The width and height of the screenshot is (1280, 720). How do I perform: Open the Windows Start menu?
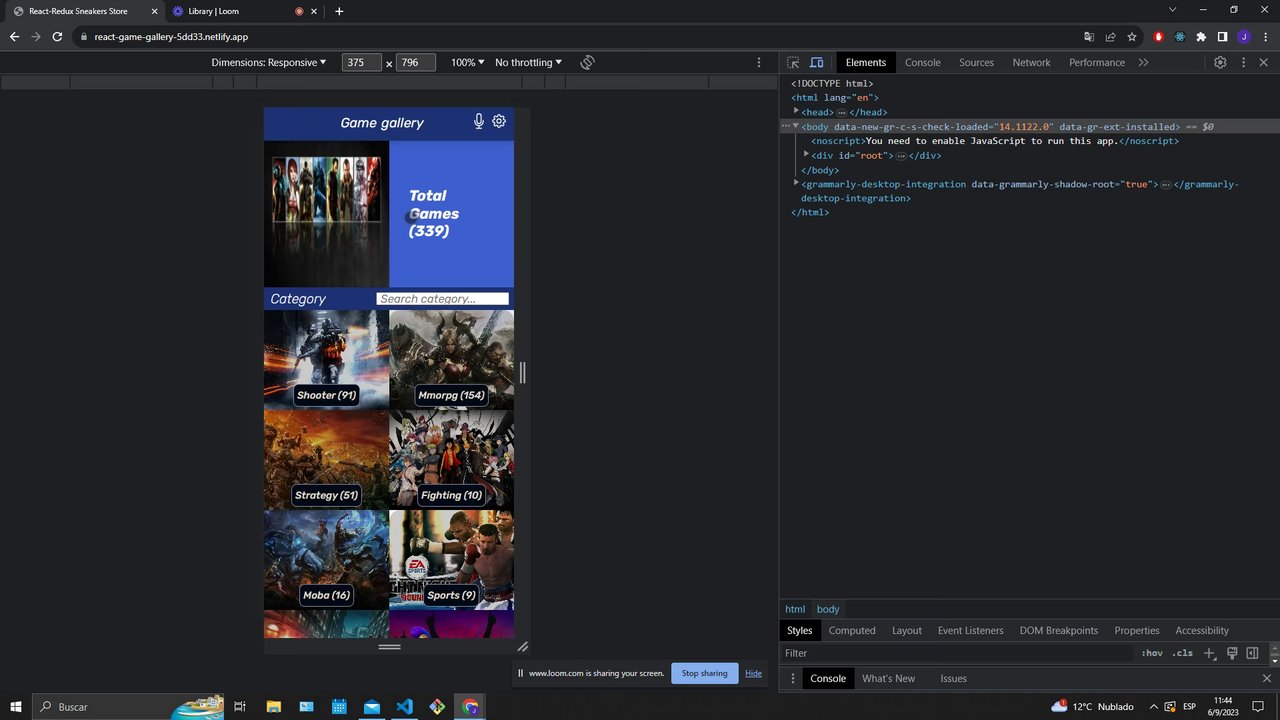tap(15, 706)
